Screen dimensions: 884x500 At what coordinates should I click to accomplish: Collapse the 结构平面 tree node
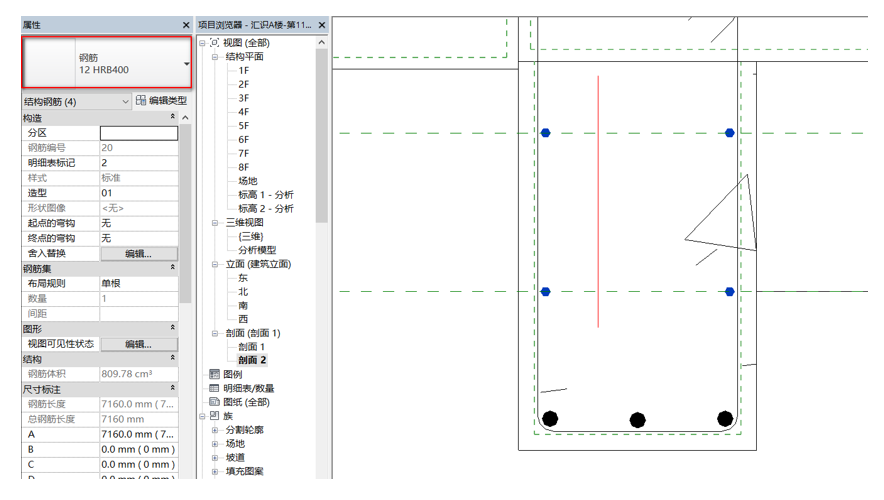(214, 57)
